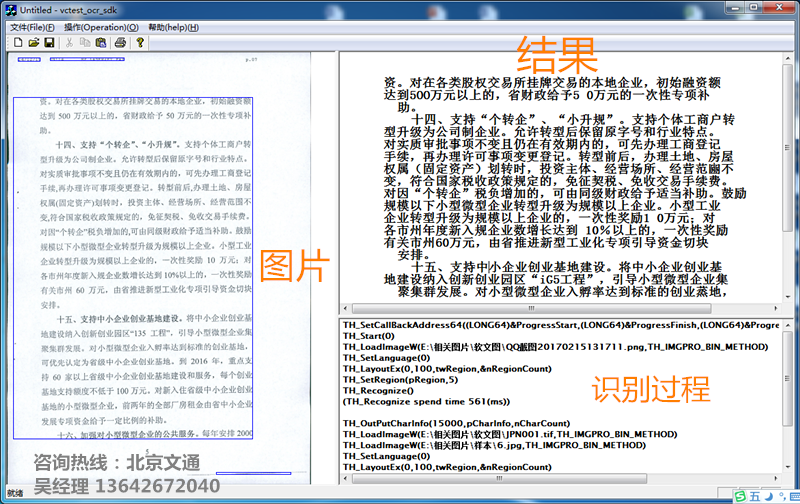This screenshot has width=800, height=504.
Task: Click the '就绪' status bar text
Action: point(15,493)
